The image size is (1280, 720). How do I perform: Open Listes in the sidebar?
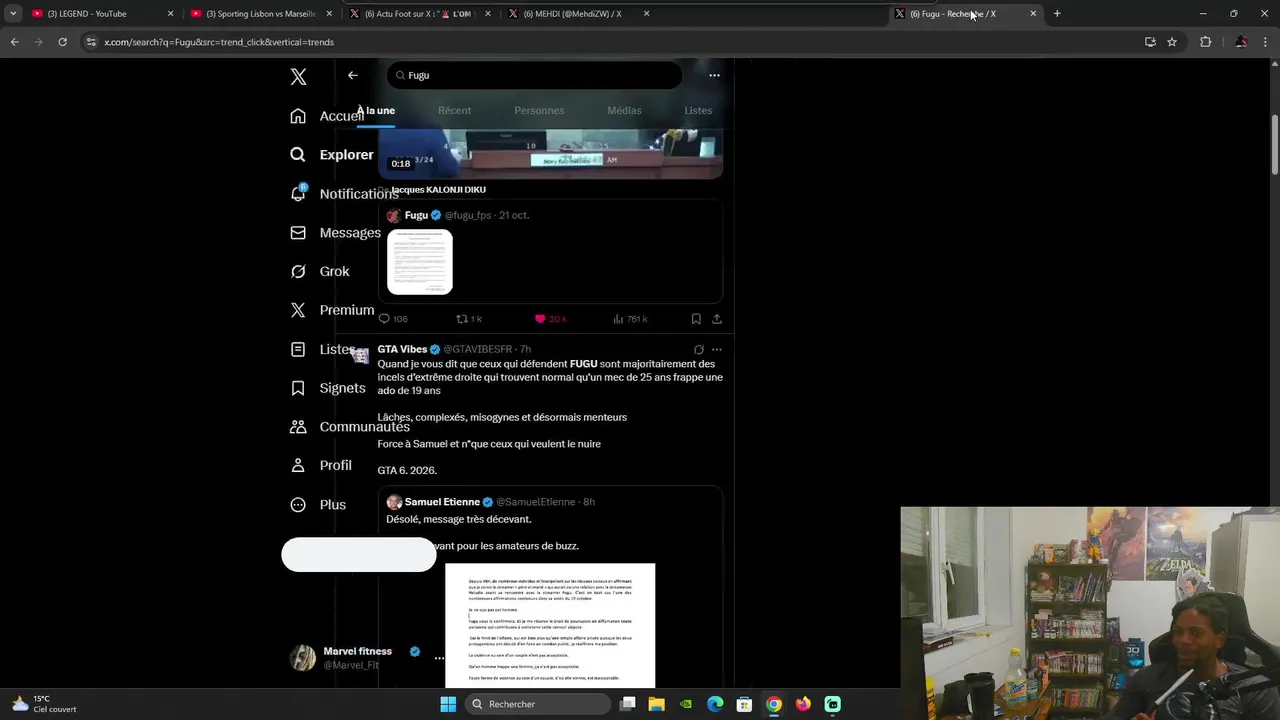click(x=322, y=349)
